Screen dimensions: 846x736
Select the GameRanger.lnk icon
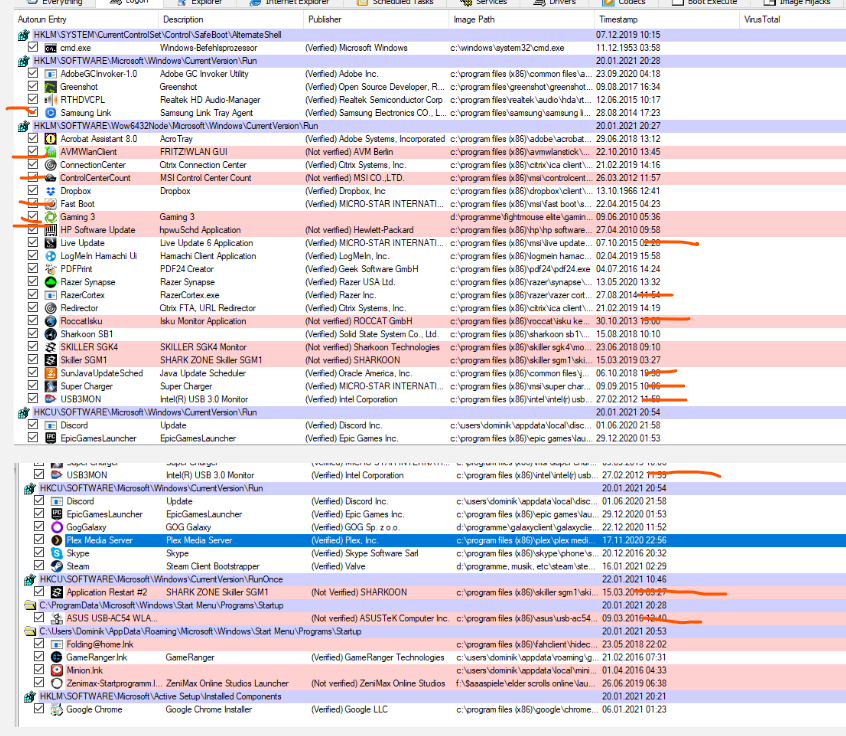pyautogui.click(x=57, y=657)
